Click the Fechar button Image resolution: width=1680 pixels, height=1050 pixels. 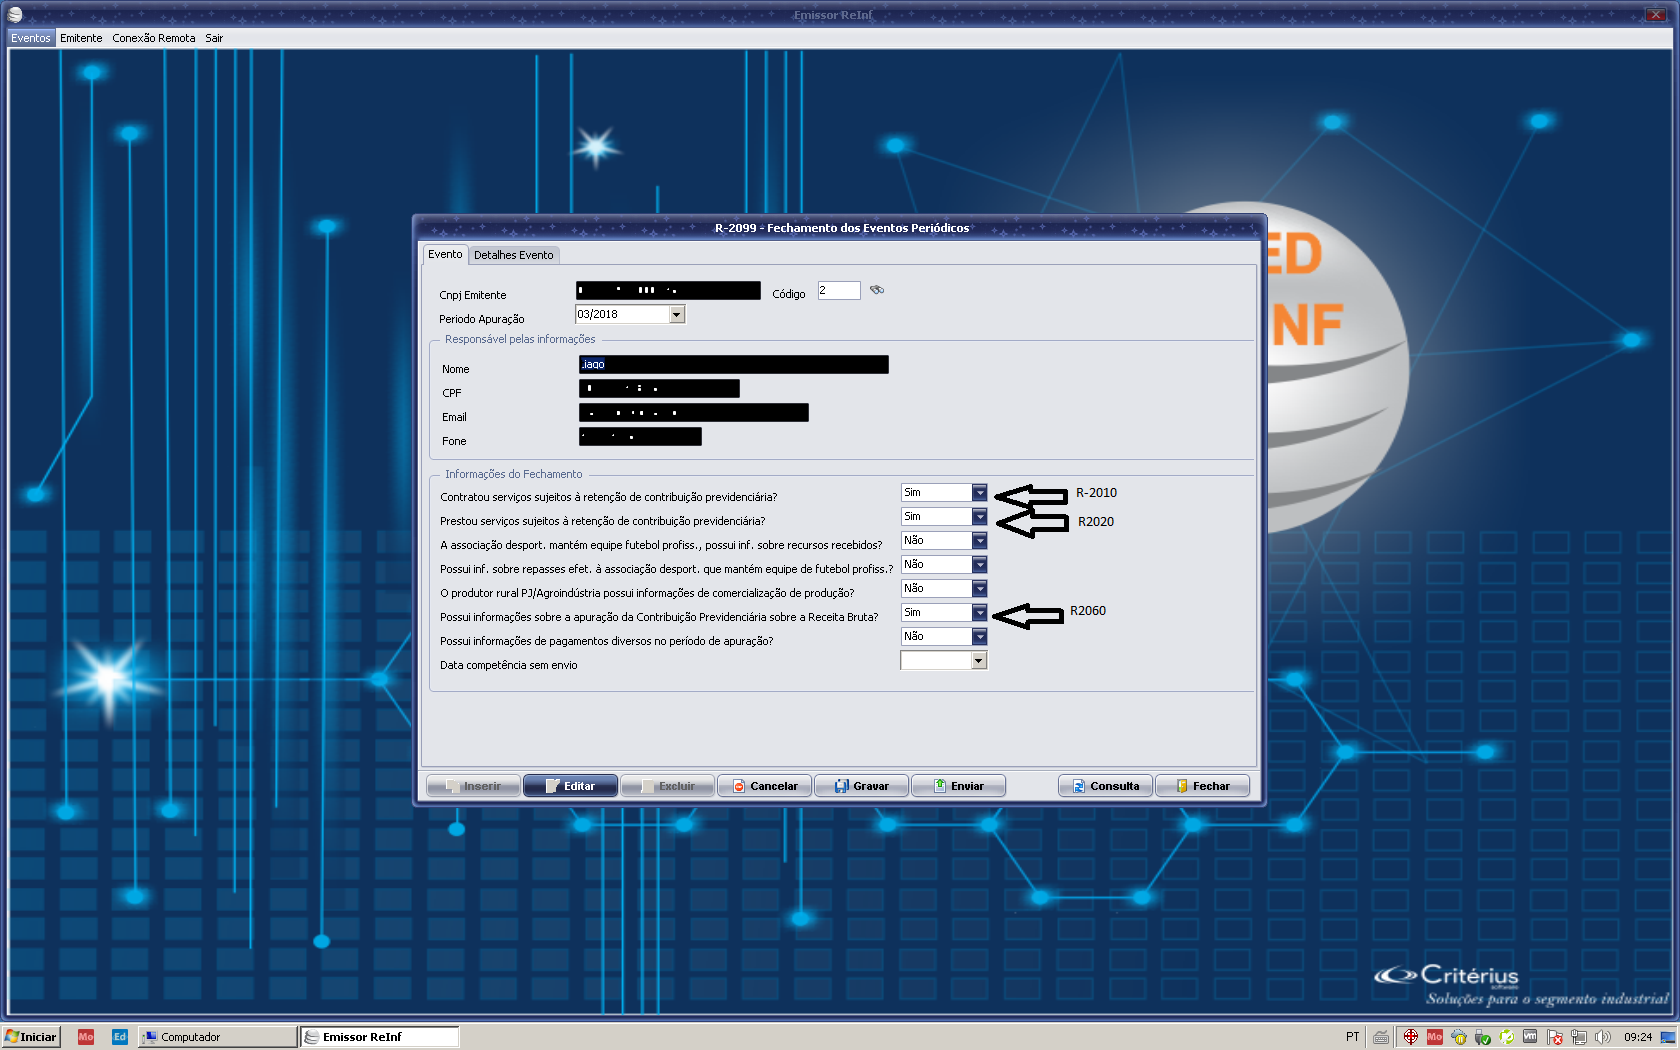click(x=1202, y=786)
